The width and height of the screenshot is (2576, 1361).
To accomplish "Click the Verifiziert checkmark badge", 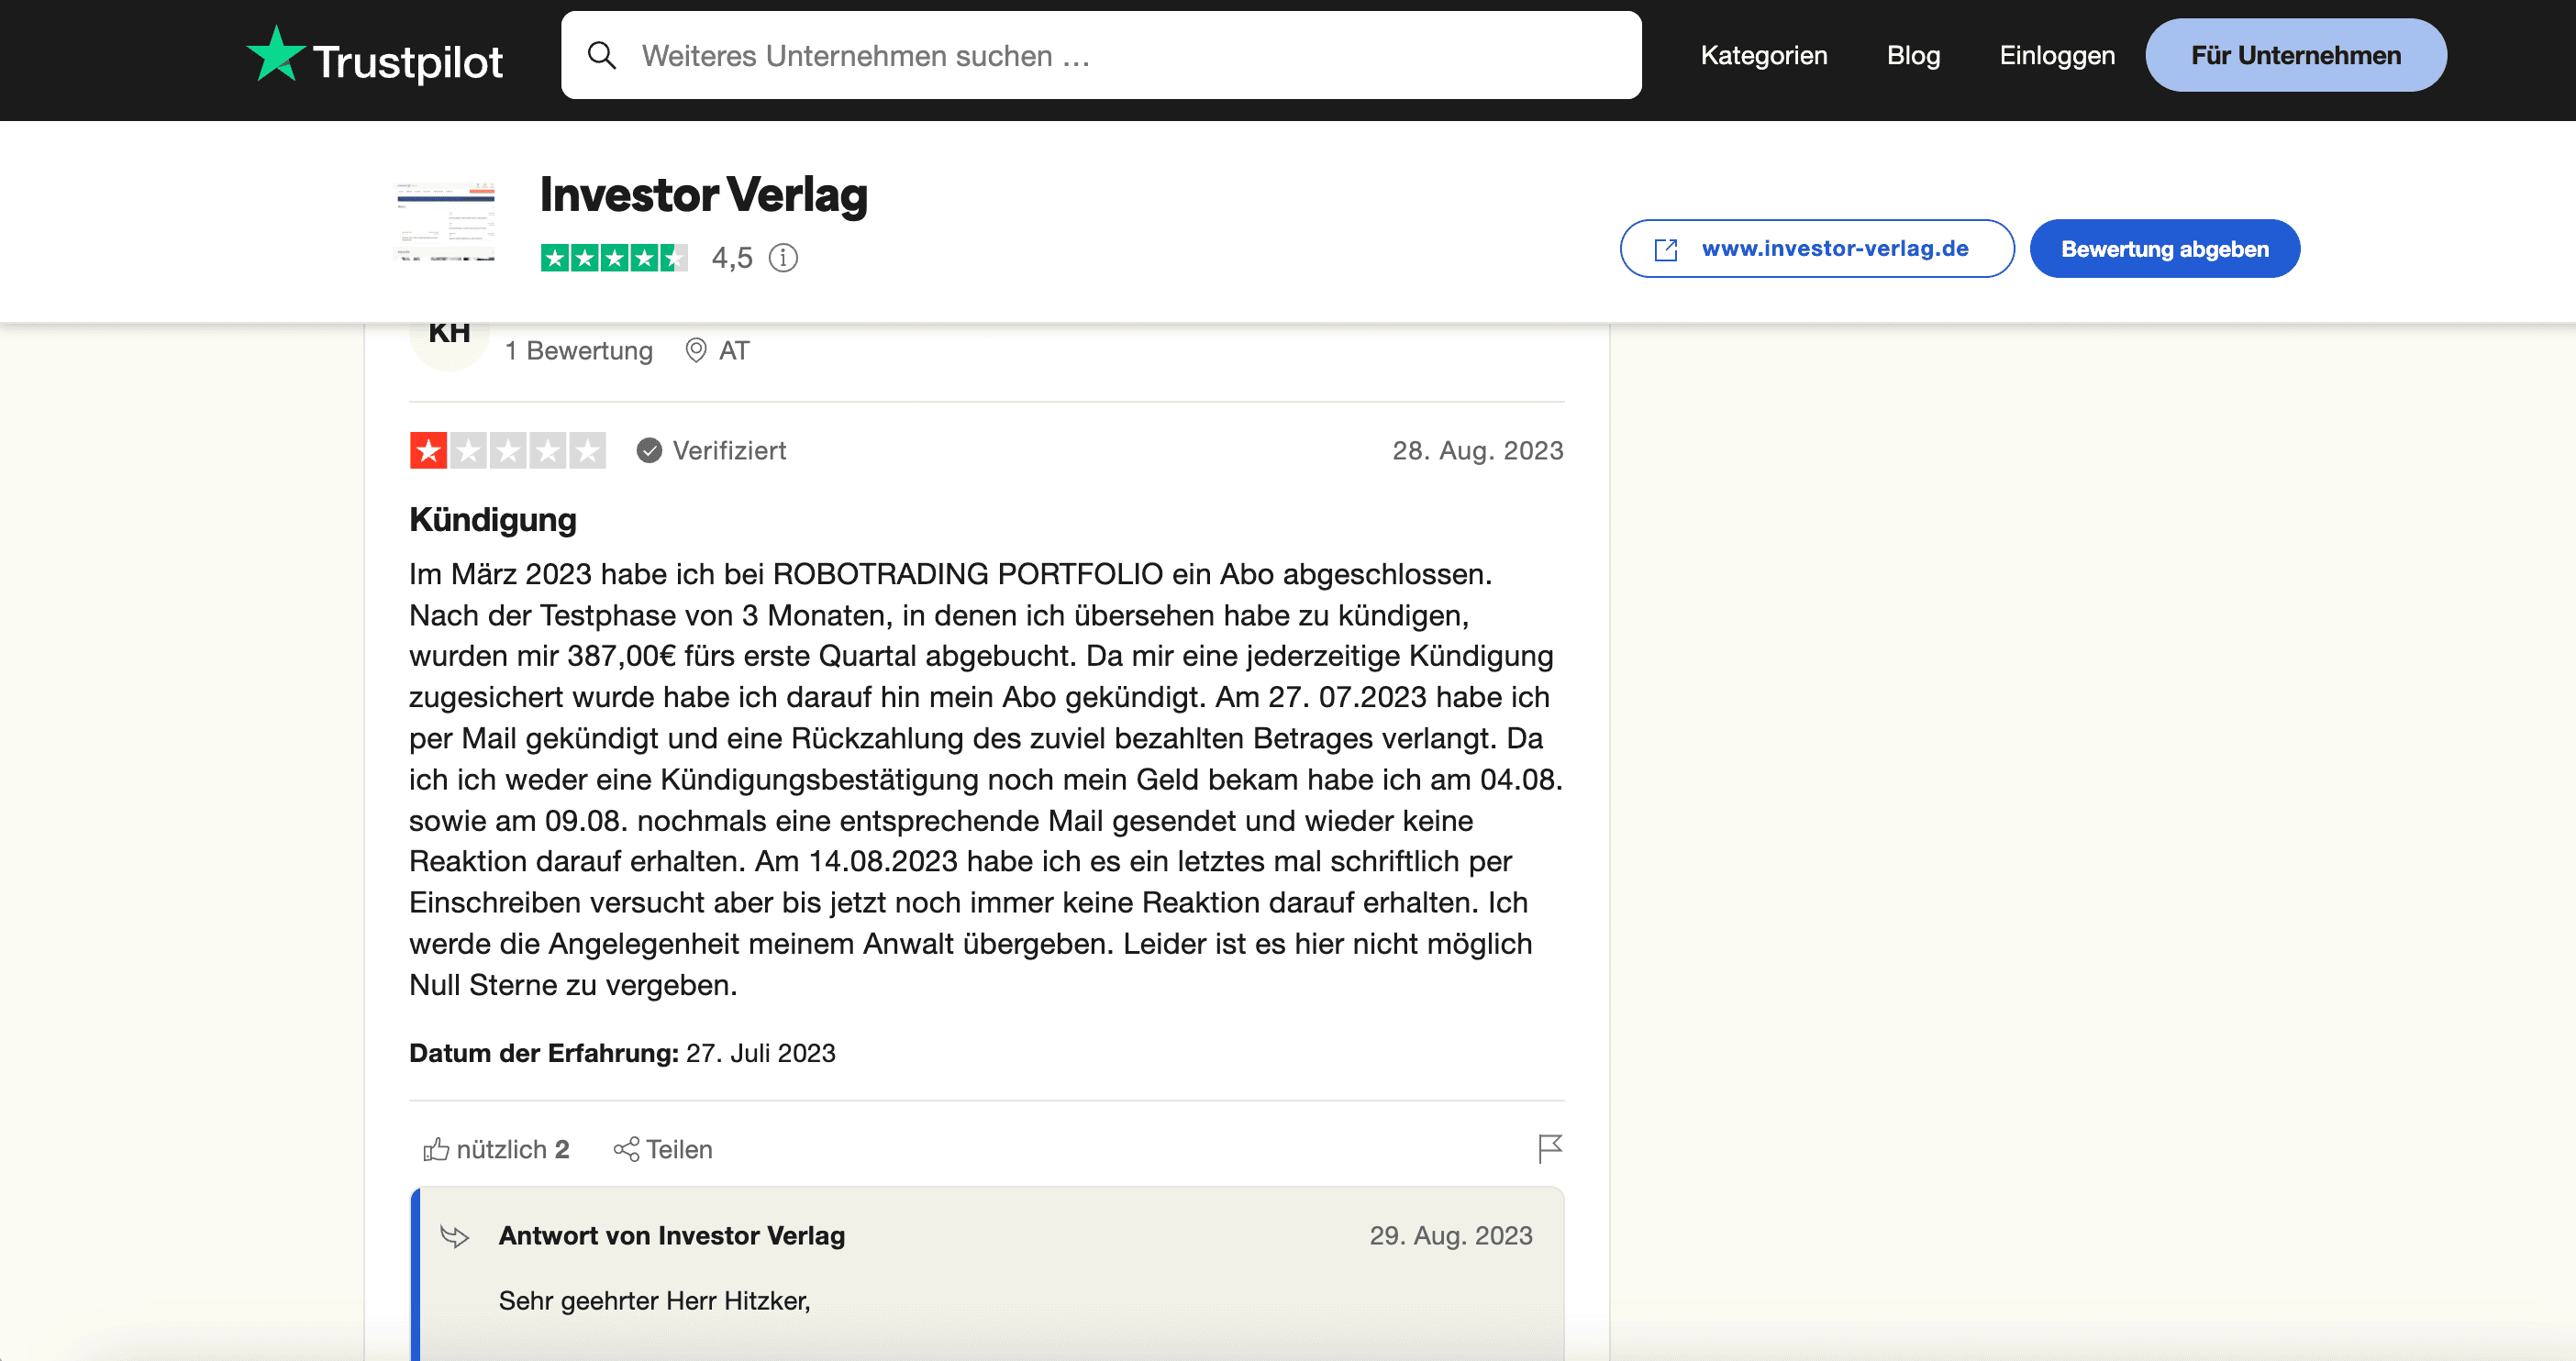I will 649,451.
